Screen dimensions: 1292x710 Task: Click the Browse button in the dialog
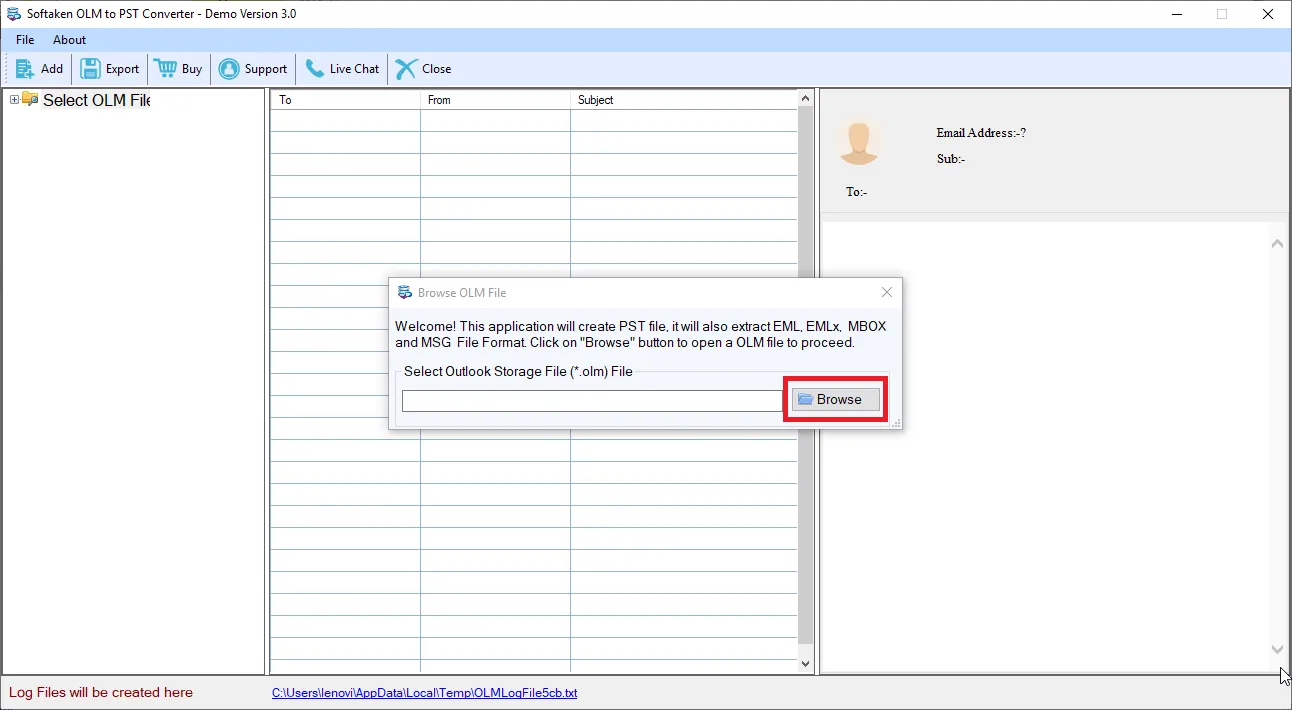click(836, 399)
